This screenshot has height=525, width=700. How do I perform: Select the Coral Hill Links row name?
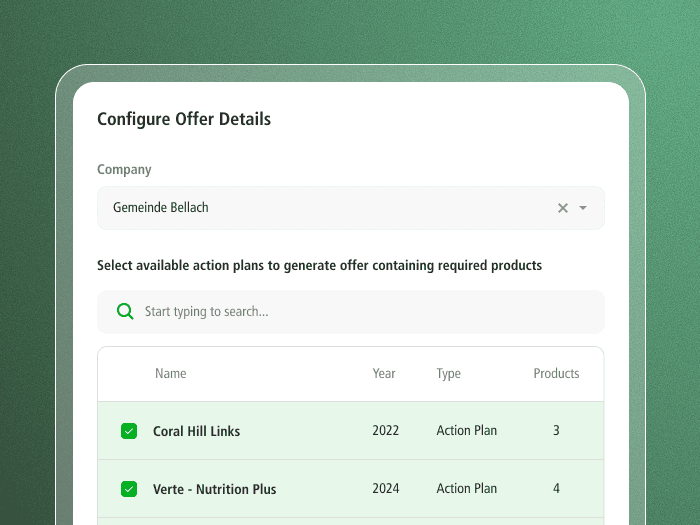coord(196,431)
